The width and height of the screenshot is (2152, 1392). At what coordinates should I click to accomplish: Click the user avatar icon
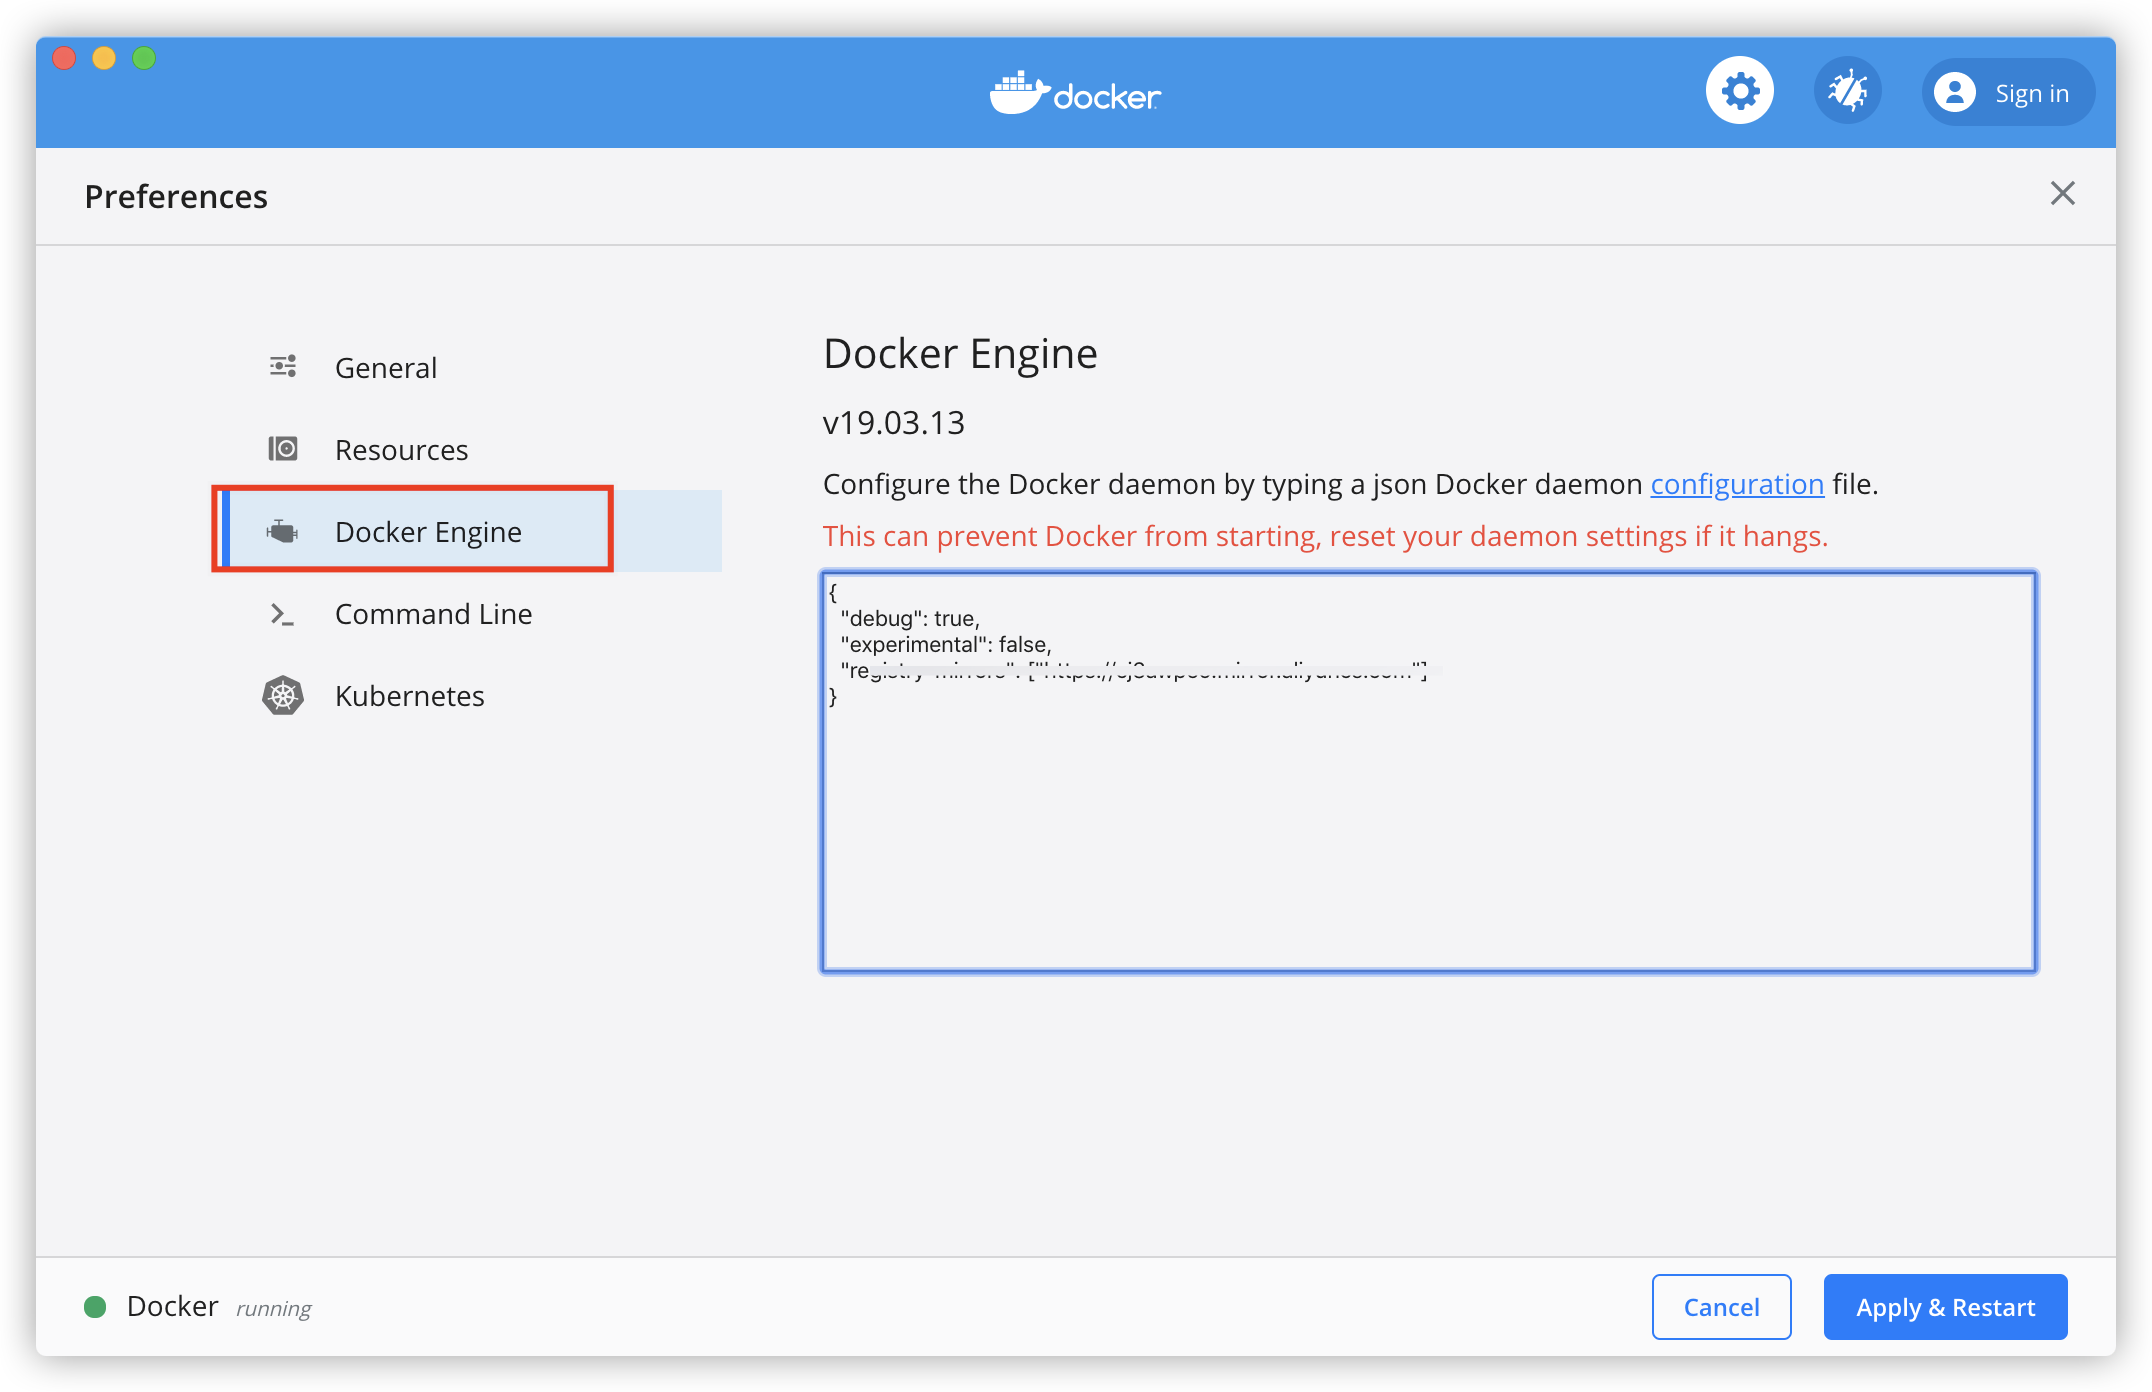[1954, 92]
